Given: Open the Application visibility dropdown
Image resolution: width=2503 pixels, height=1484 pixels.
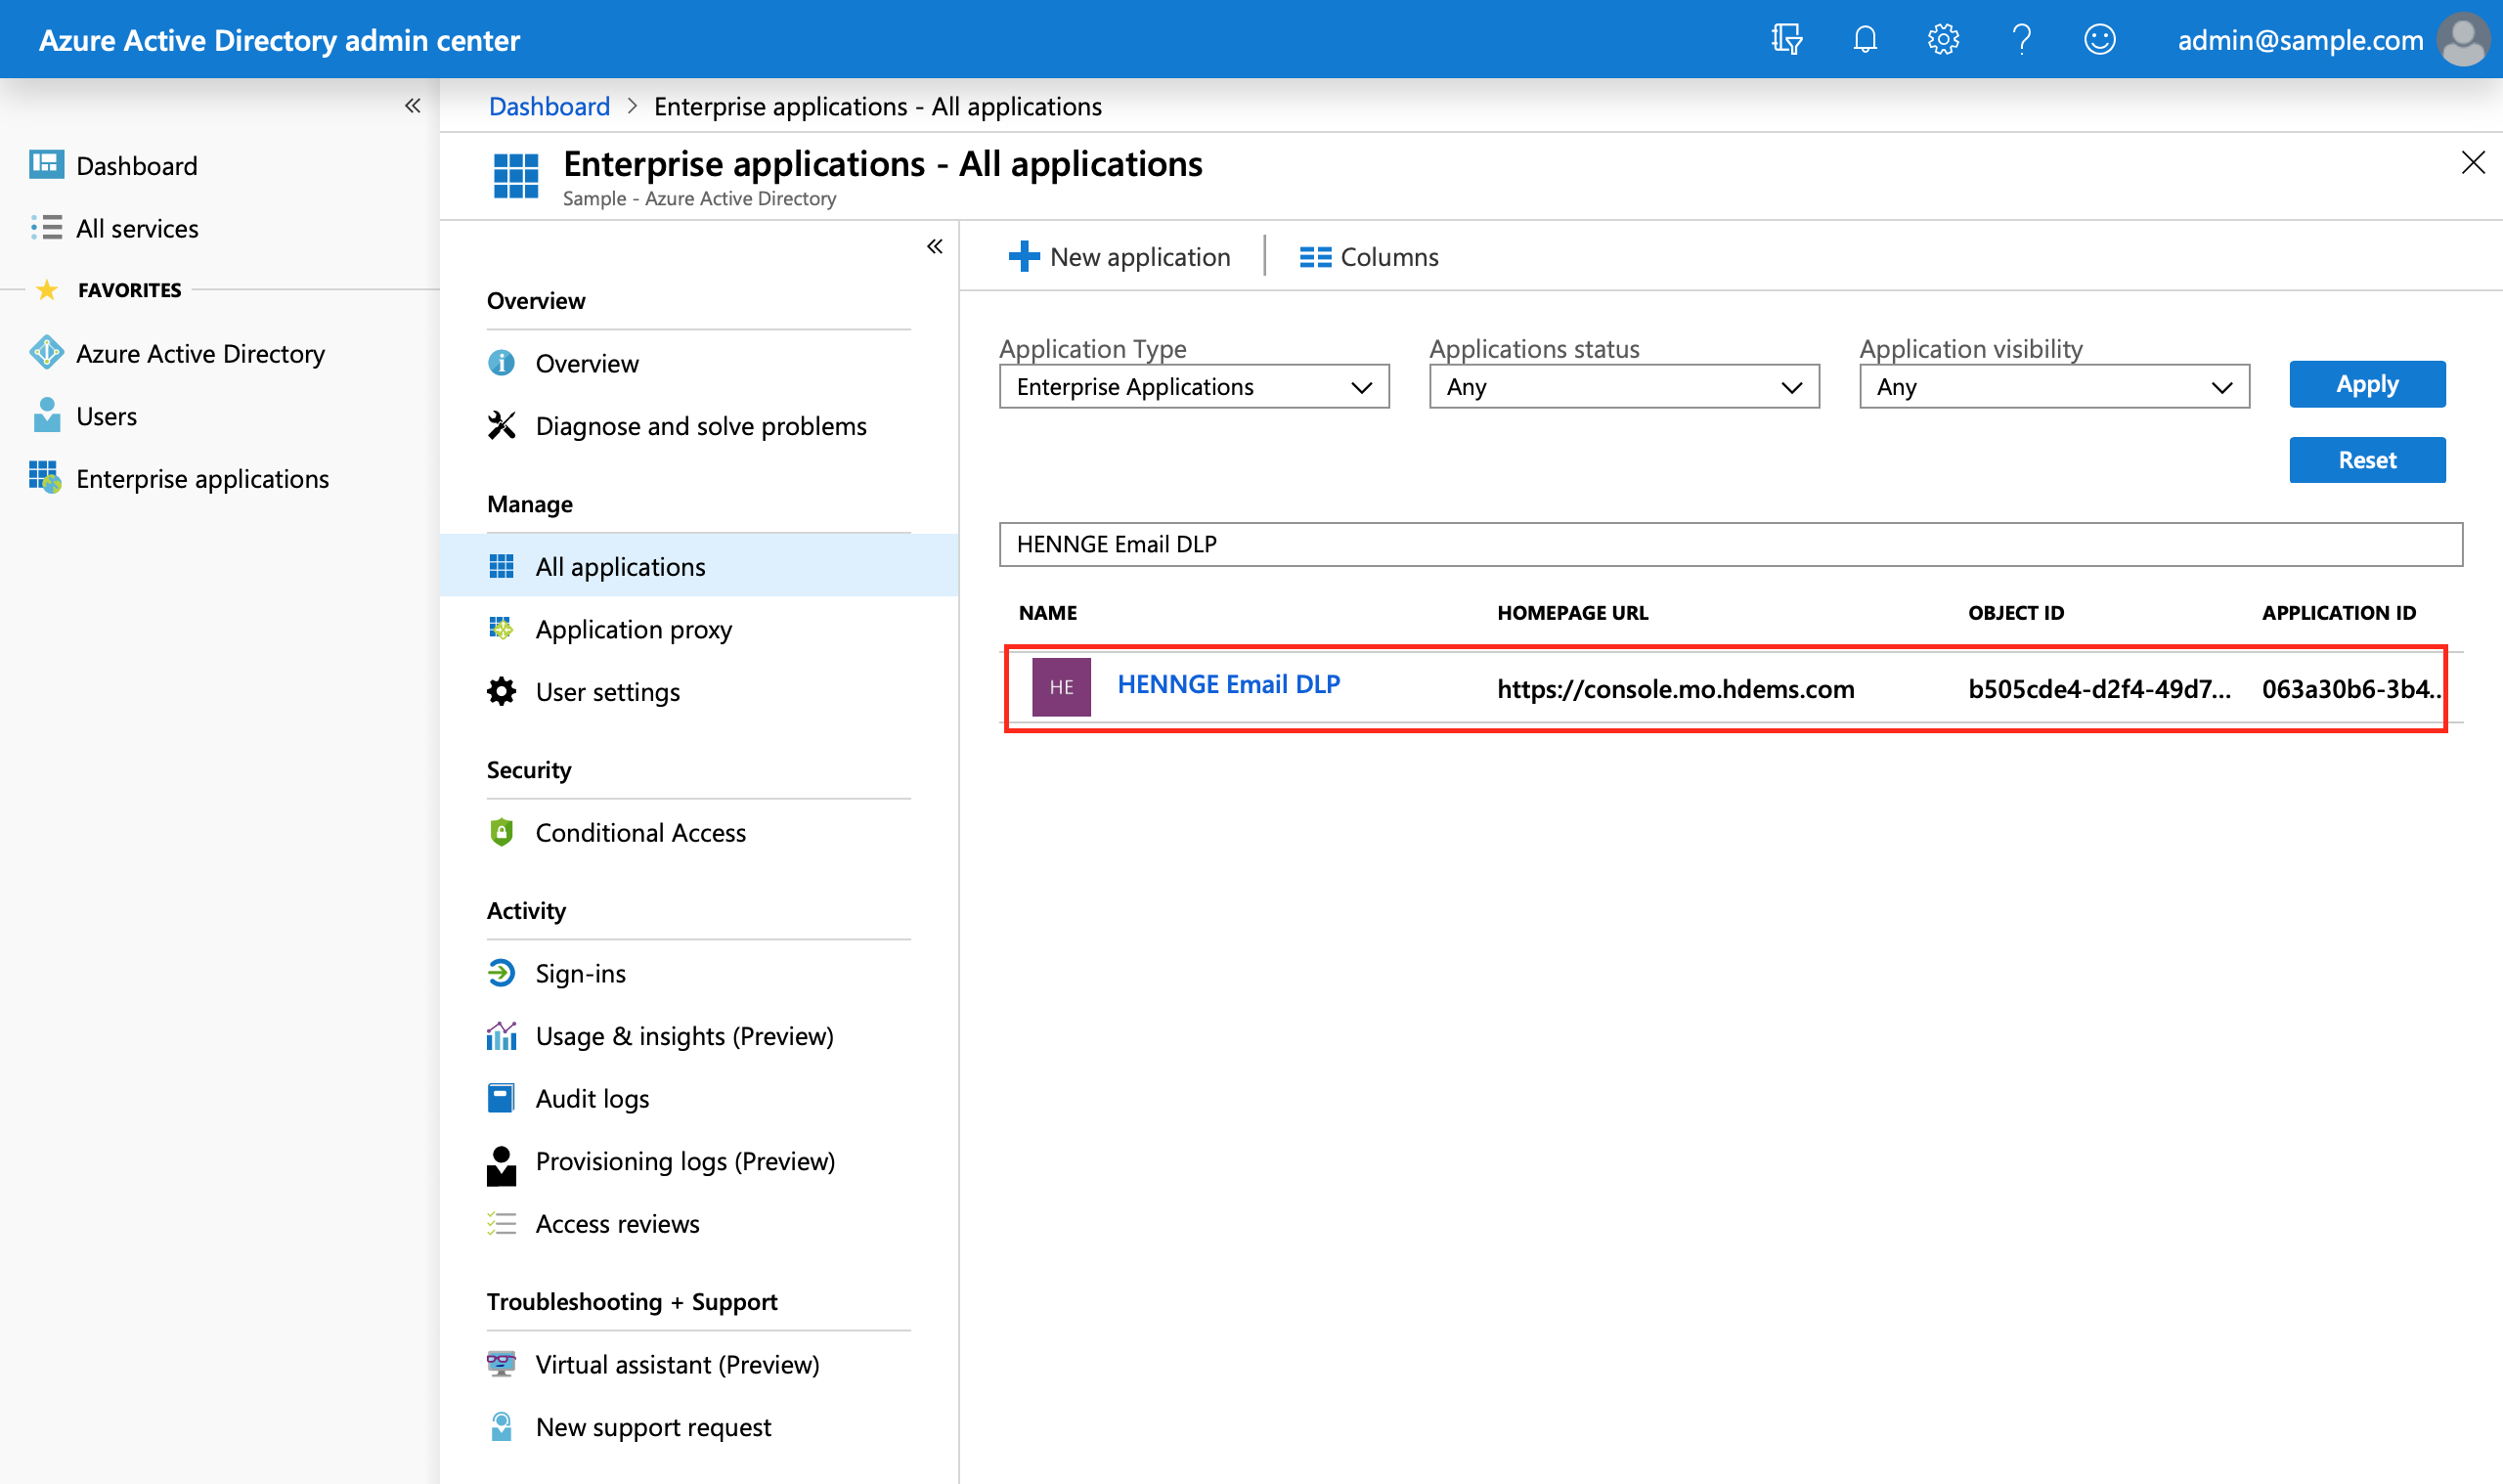Looking at the screenshot, I should (2054, 387).
